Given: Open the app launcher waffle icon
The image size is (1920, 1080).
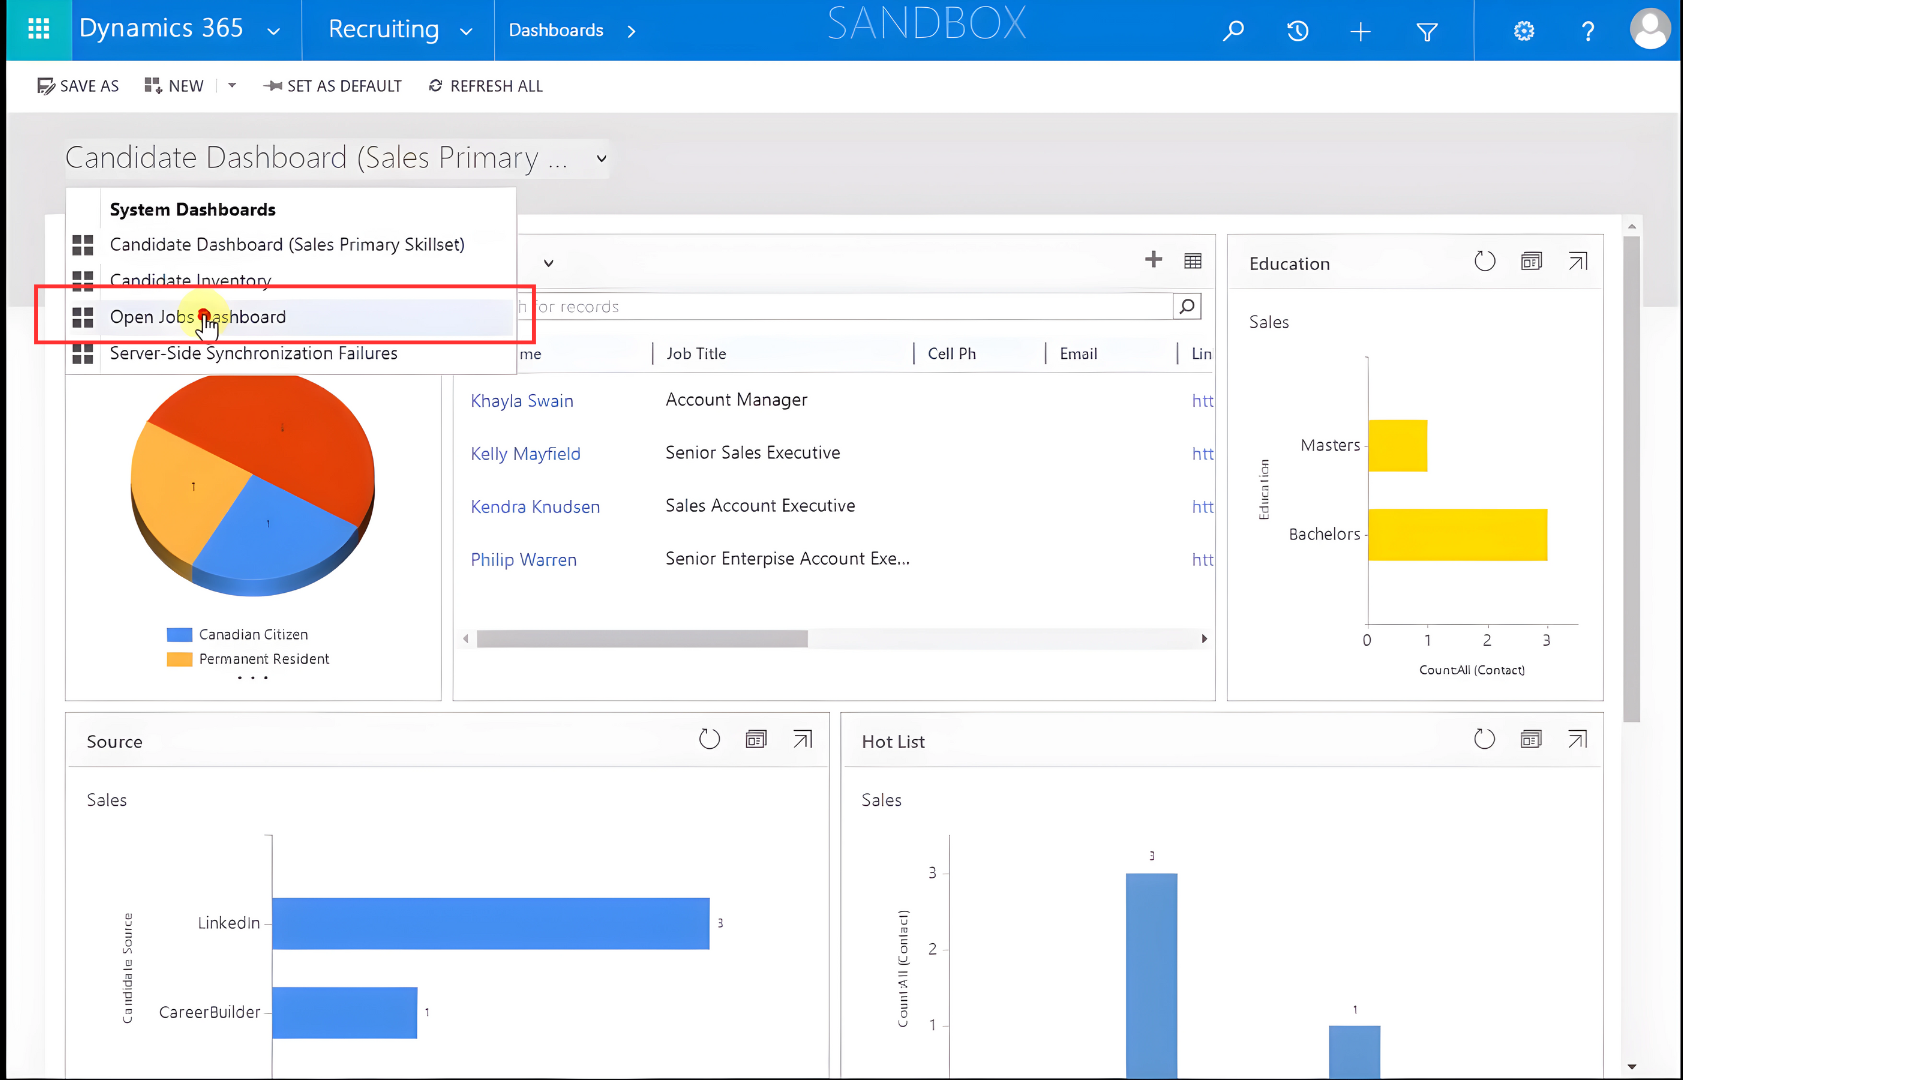Looking at the screenshot, I should (38, 30).
